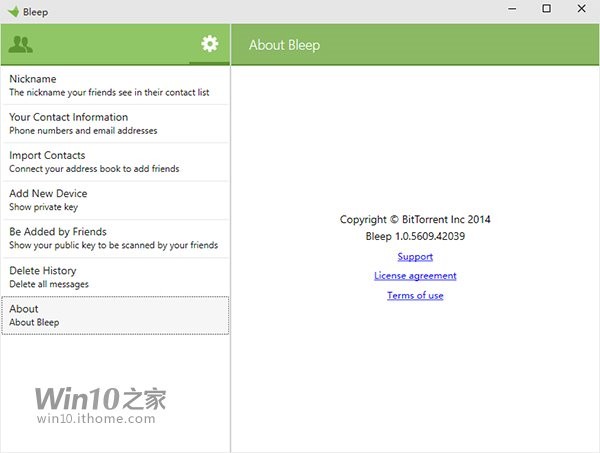The height and width of the screenshot is (453, 600).
Task: Click the version text Bleep 1.0.5609.42039
Action: 415,236
